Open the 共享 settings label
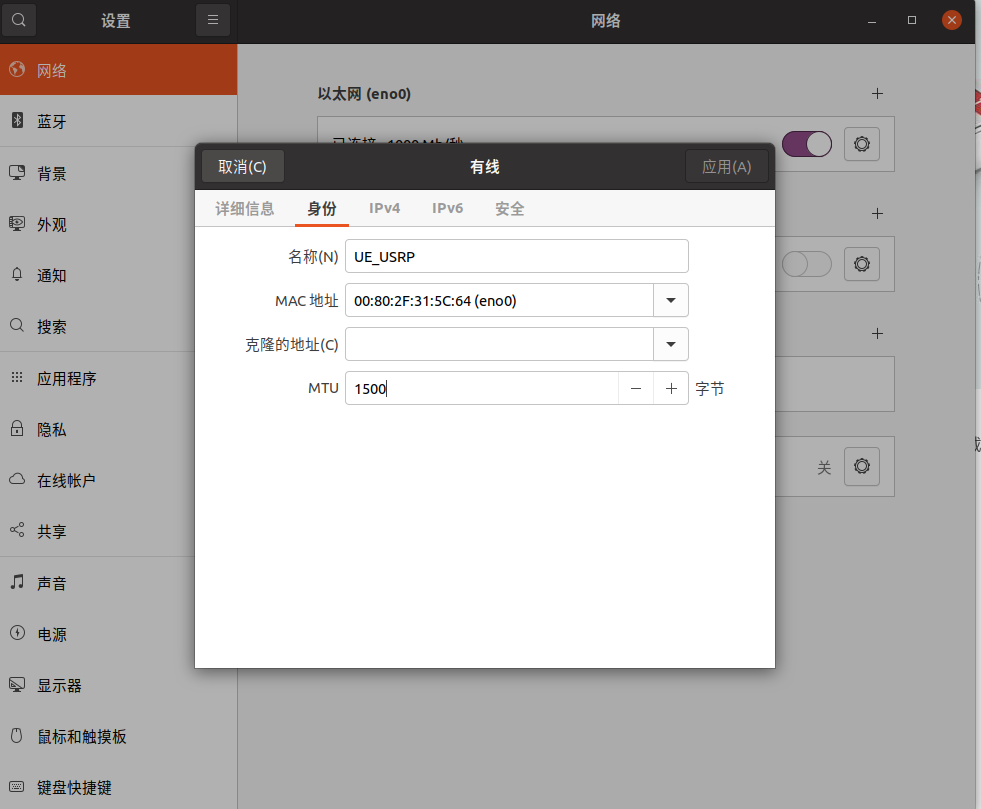Viewport: 981px width, 809px height. pos(52,531)
